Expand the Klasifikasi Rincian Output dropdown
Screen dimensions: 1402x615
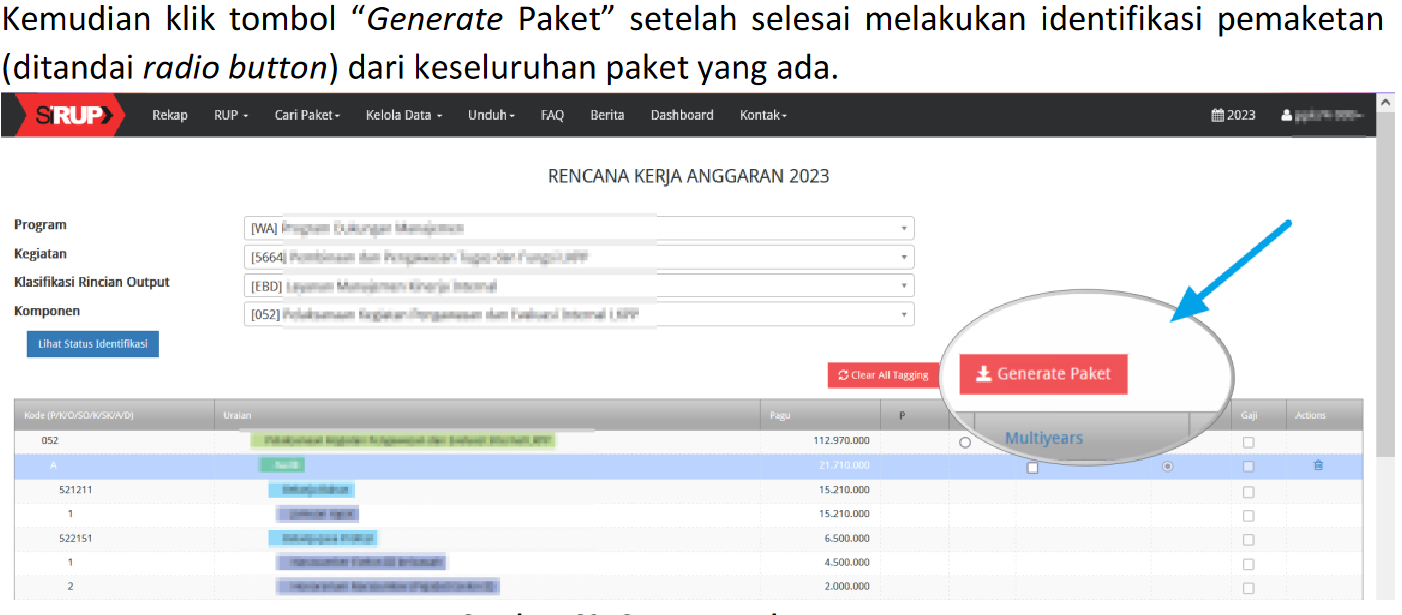coord(579,286)
